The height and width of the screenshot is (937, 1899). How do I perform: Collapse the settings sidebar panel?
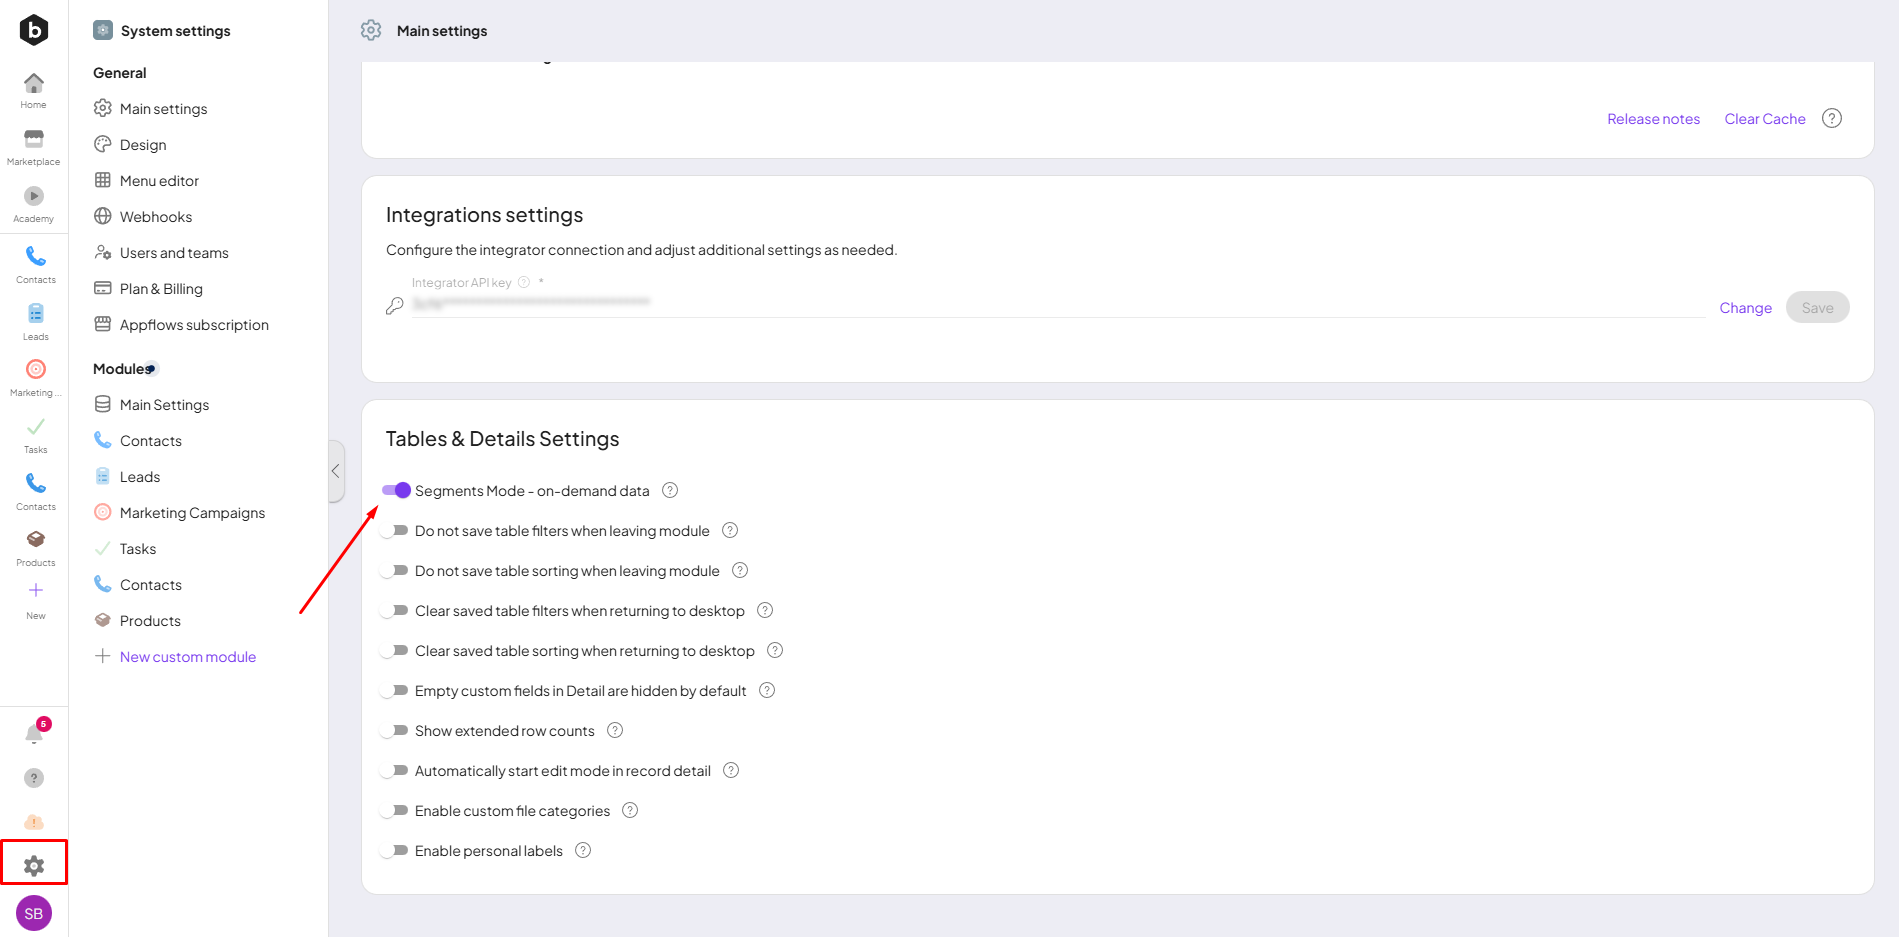336,471
